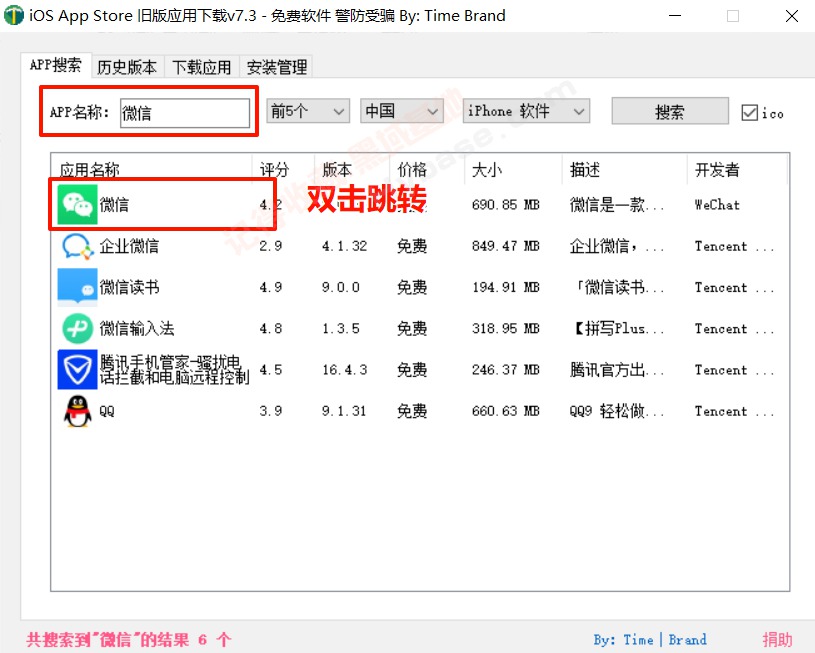The width and height of the screenshot is (815, 653).
Task: Click the 捐助 donate link
Action: 778,639
